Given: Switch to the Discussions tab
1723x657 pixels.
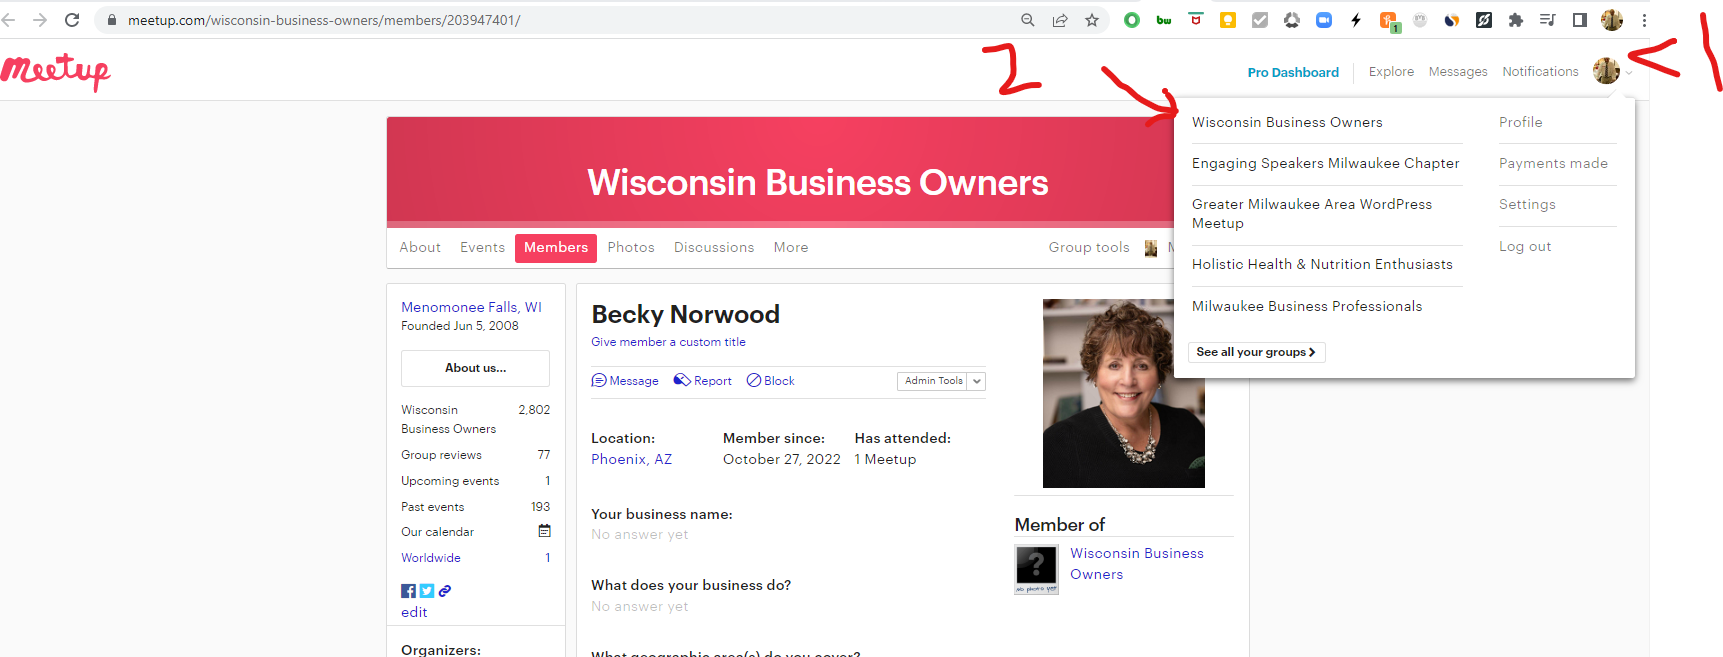Looking at the screenshot, I should click(x=714, y=247).
